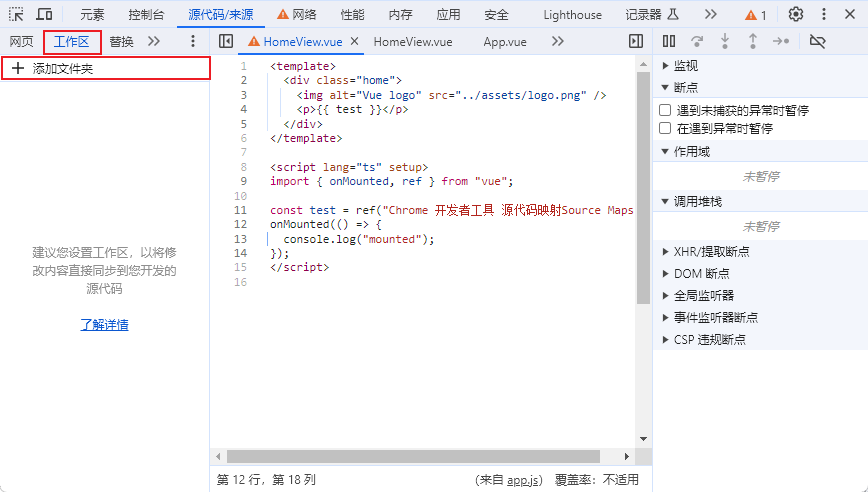This screenshot has height=492, width=868.
Task: Click the editor scroll-down arrow
Action: point(643,439)
